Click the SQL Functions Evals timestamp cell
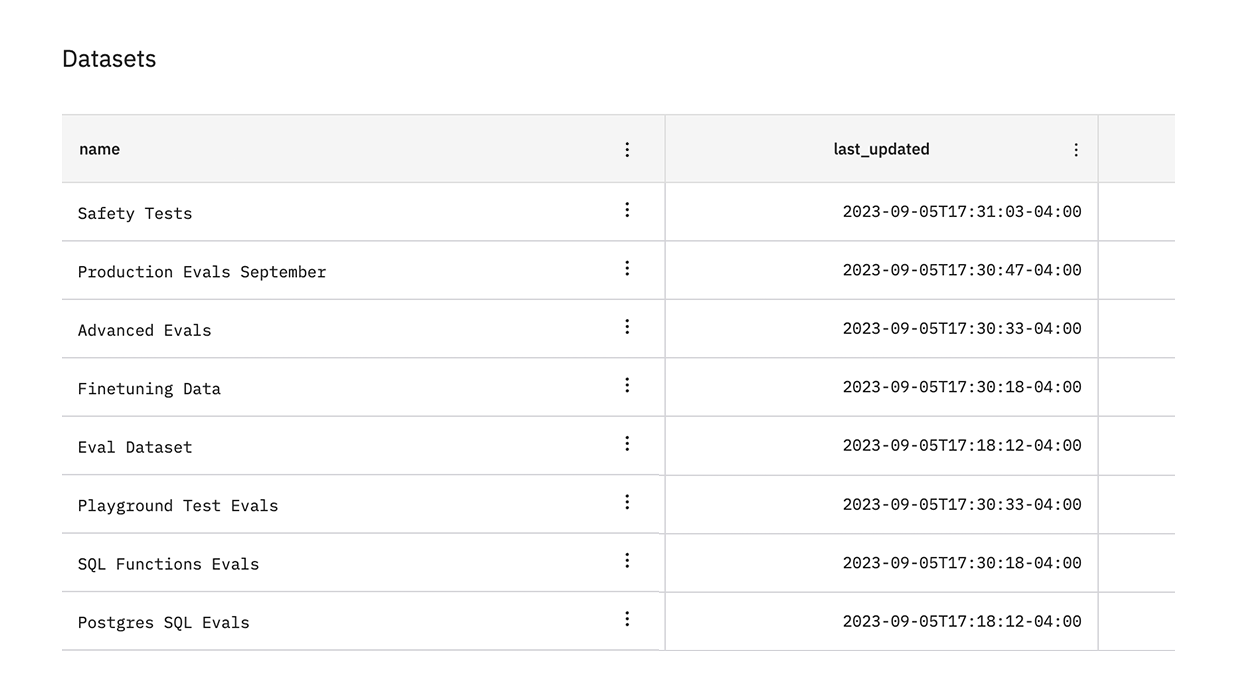This screenshot has width=1236, height=700. (962, 563)
